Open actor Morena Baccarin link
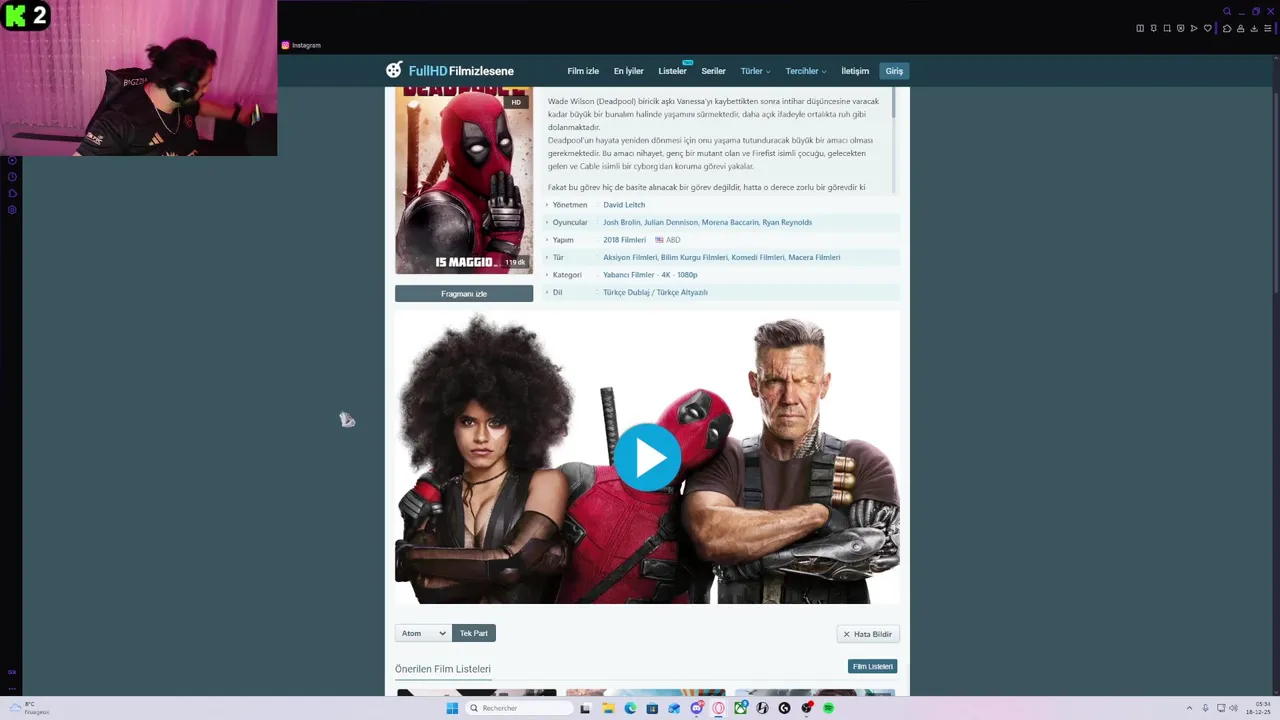Viewport: 1280px width, 720px height. (730, 222)
